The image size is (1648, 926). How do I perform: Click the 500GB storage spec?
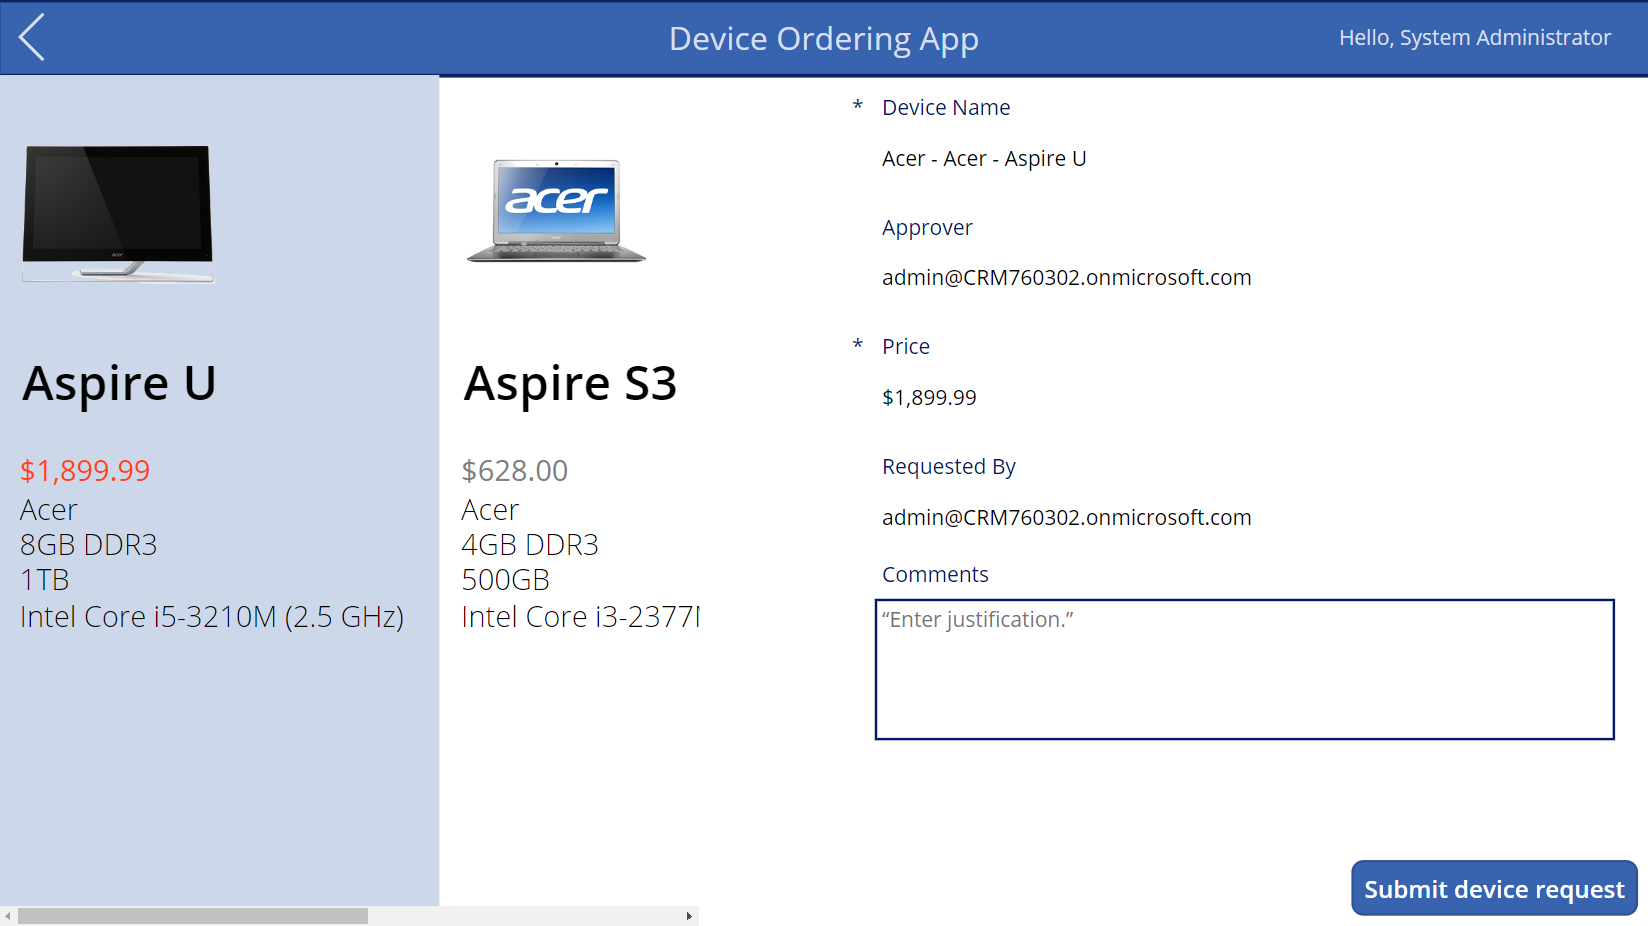(506, 580)
